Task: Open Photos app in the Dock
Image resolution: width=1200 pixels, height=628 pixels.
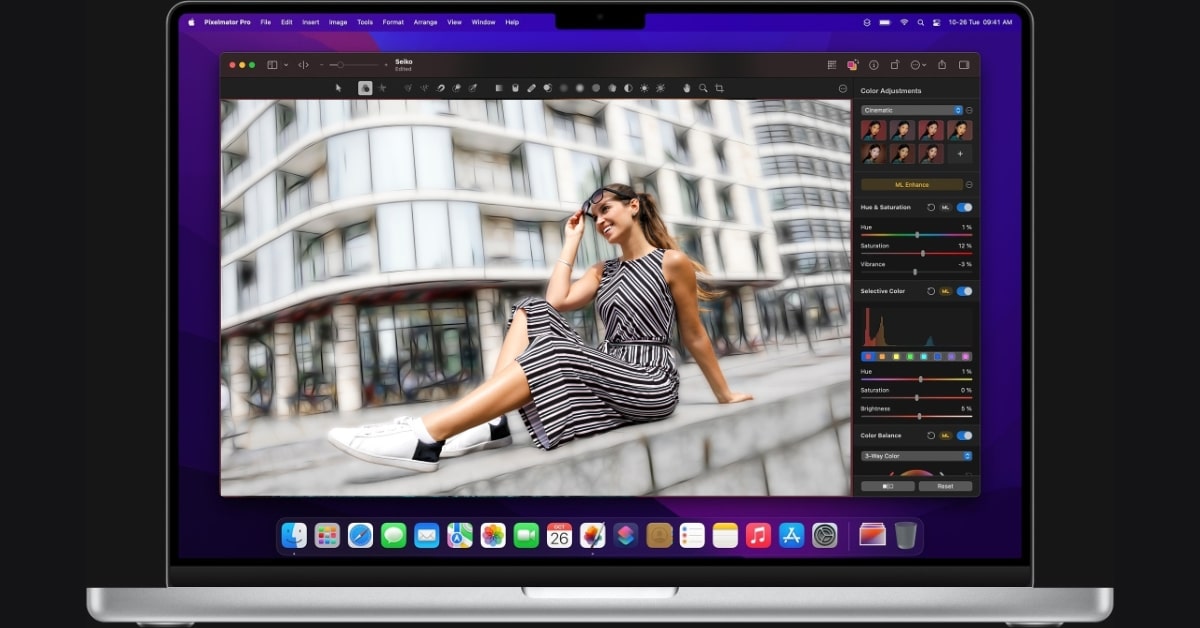Action: (493, 535)
